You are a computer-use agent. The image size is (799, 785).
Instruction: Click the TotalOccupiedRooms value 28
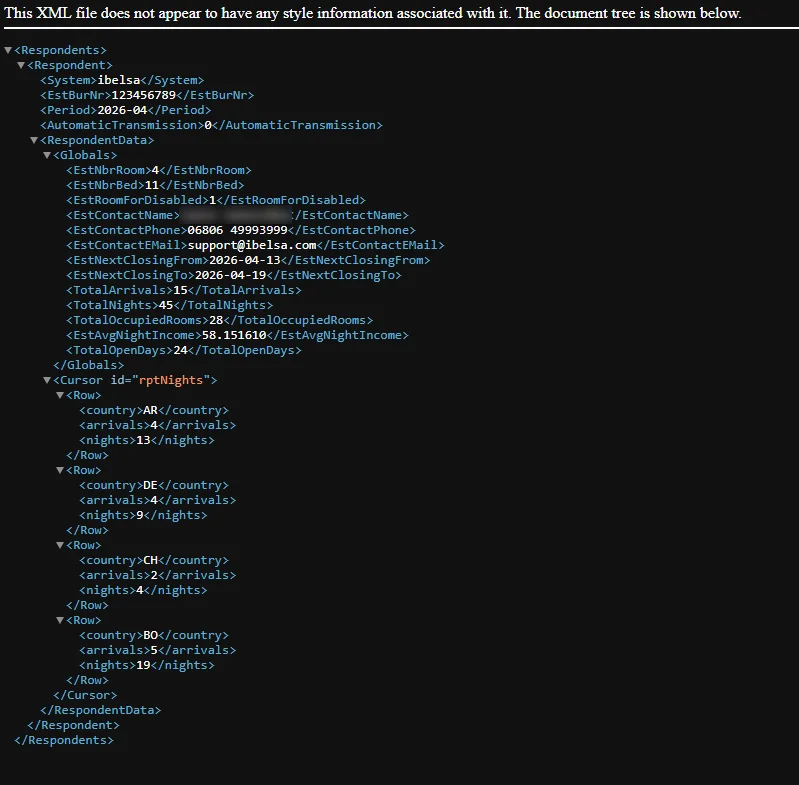click(216, 320)
